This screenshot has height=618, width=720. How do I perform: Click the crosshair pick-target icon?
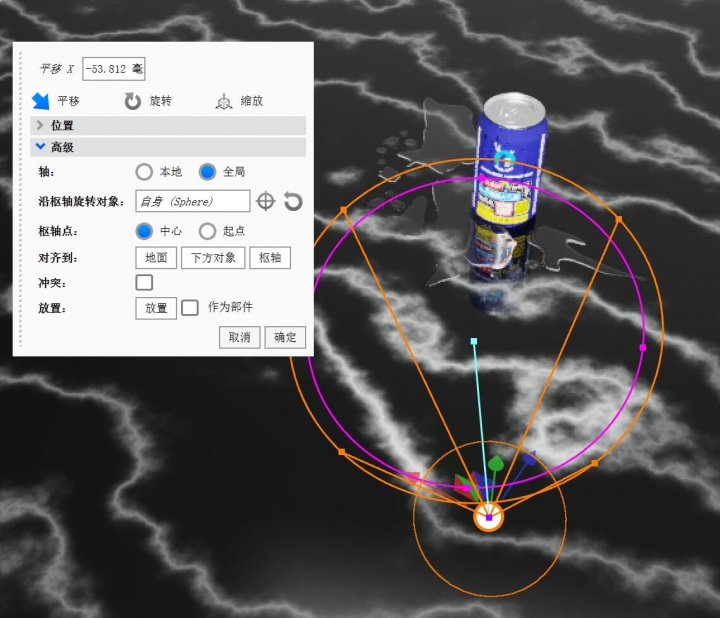click(265, 201)
